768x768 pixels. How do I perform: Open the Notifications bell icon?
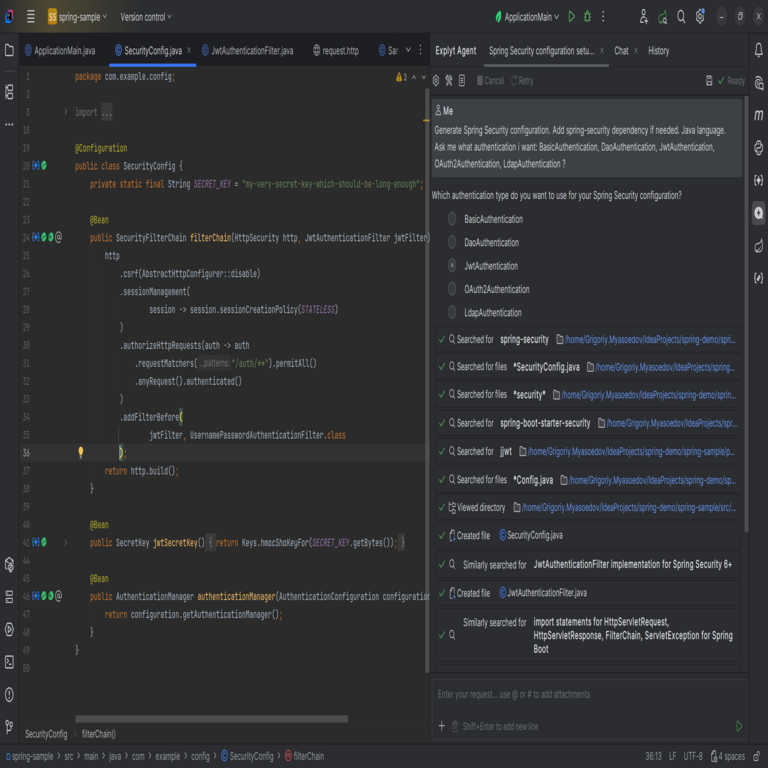pyautogui.click(x=758, y=50)
